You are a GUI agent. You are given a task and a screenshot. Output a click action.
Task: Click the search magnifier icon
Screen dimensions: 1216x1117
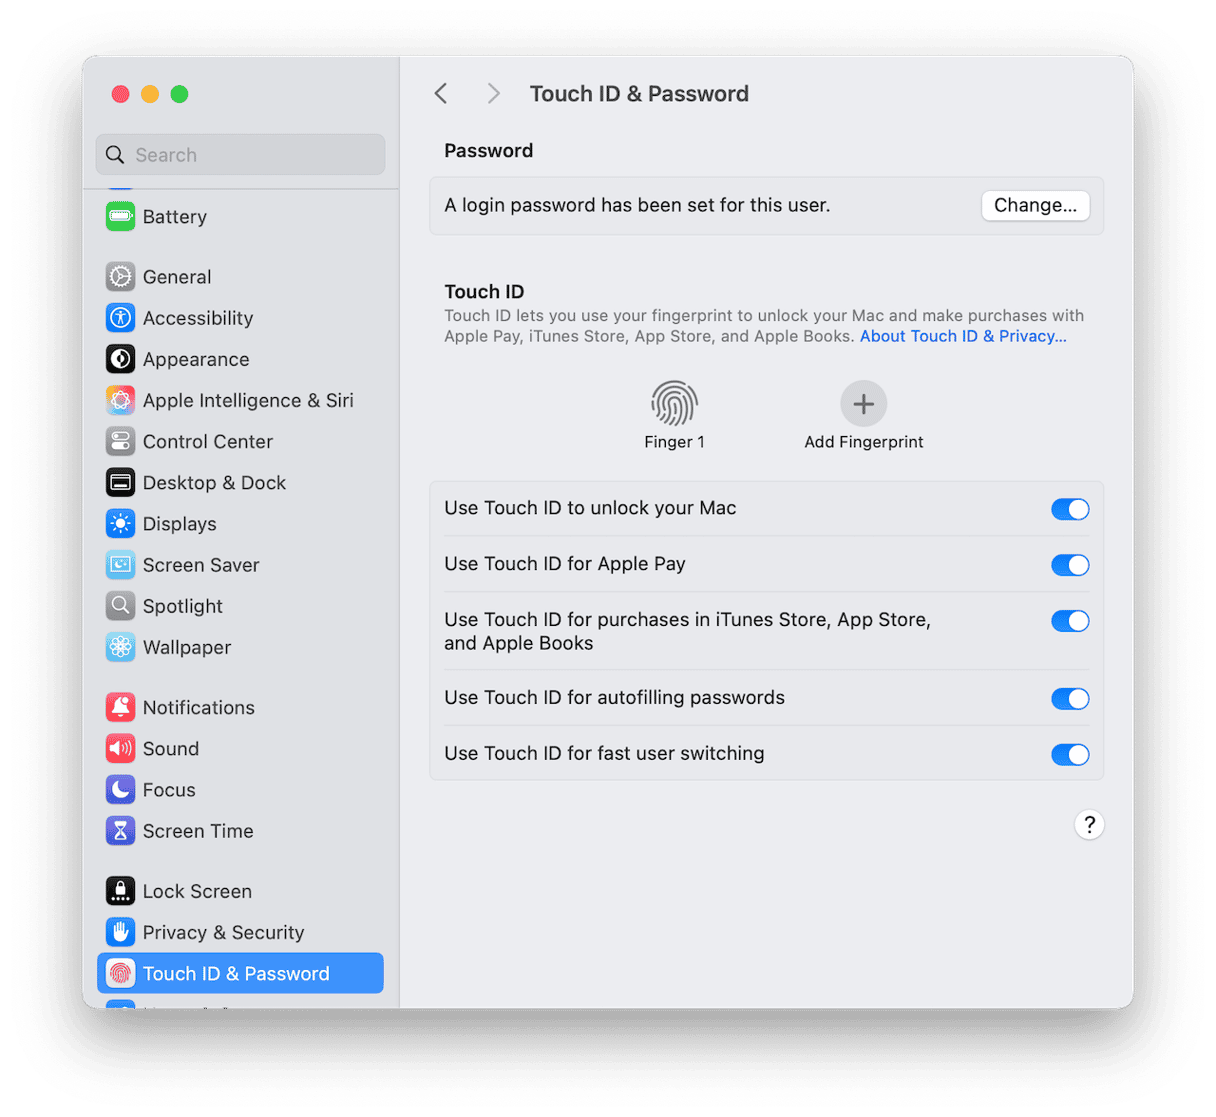coord(116,155)
